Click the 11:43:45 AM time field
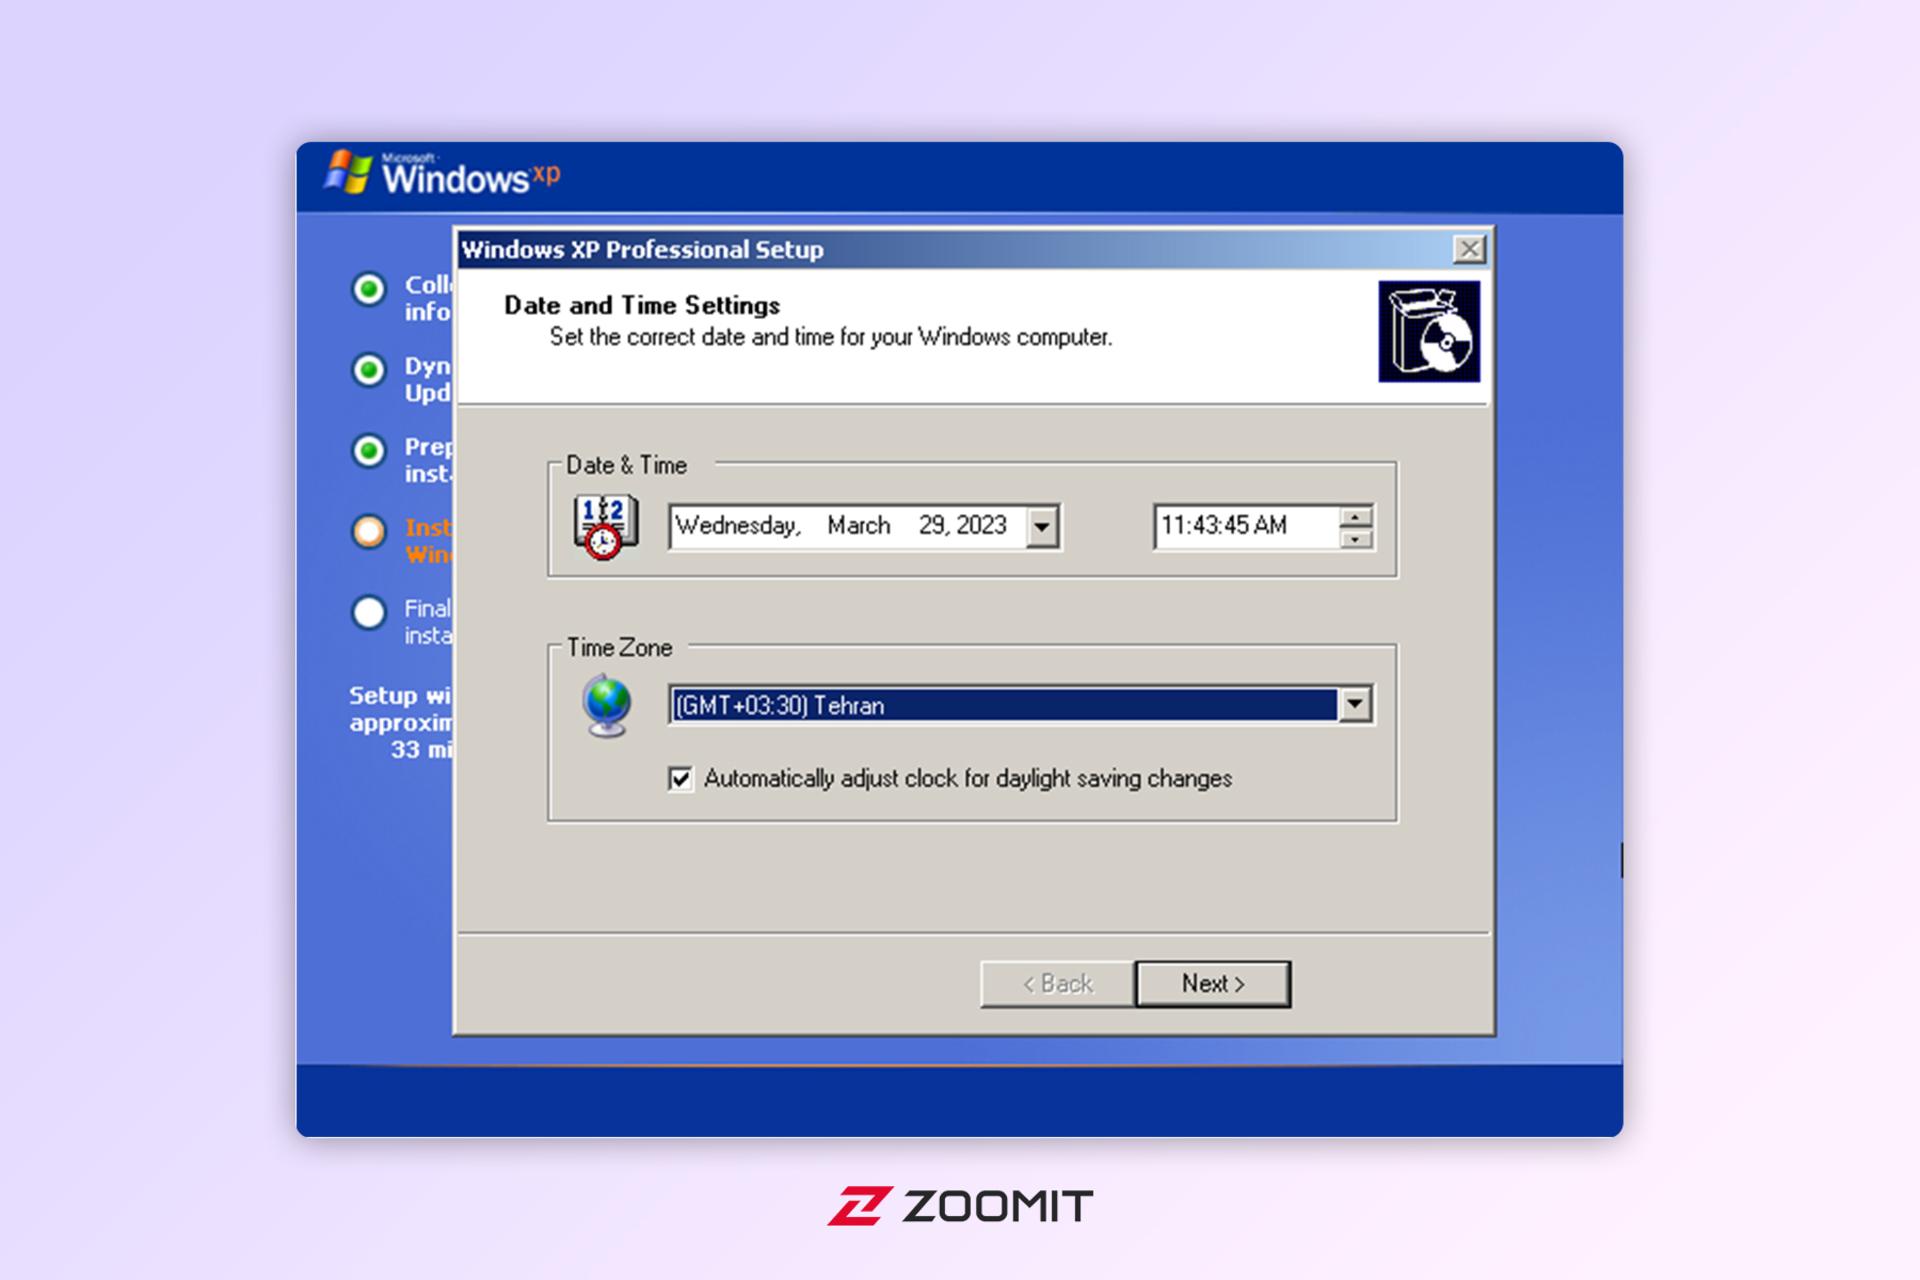This screenshot has width=1920, height=1280. [x=1246, y=526]
